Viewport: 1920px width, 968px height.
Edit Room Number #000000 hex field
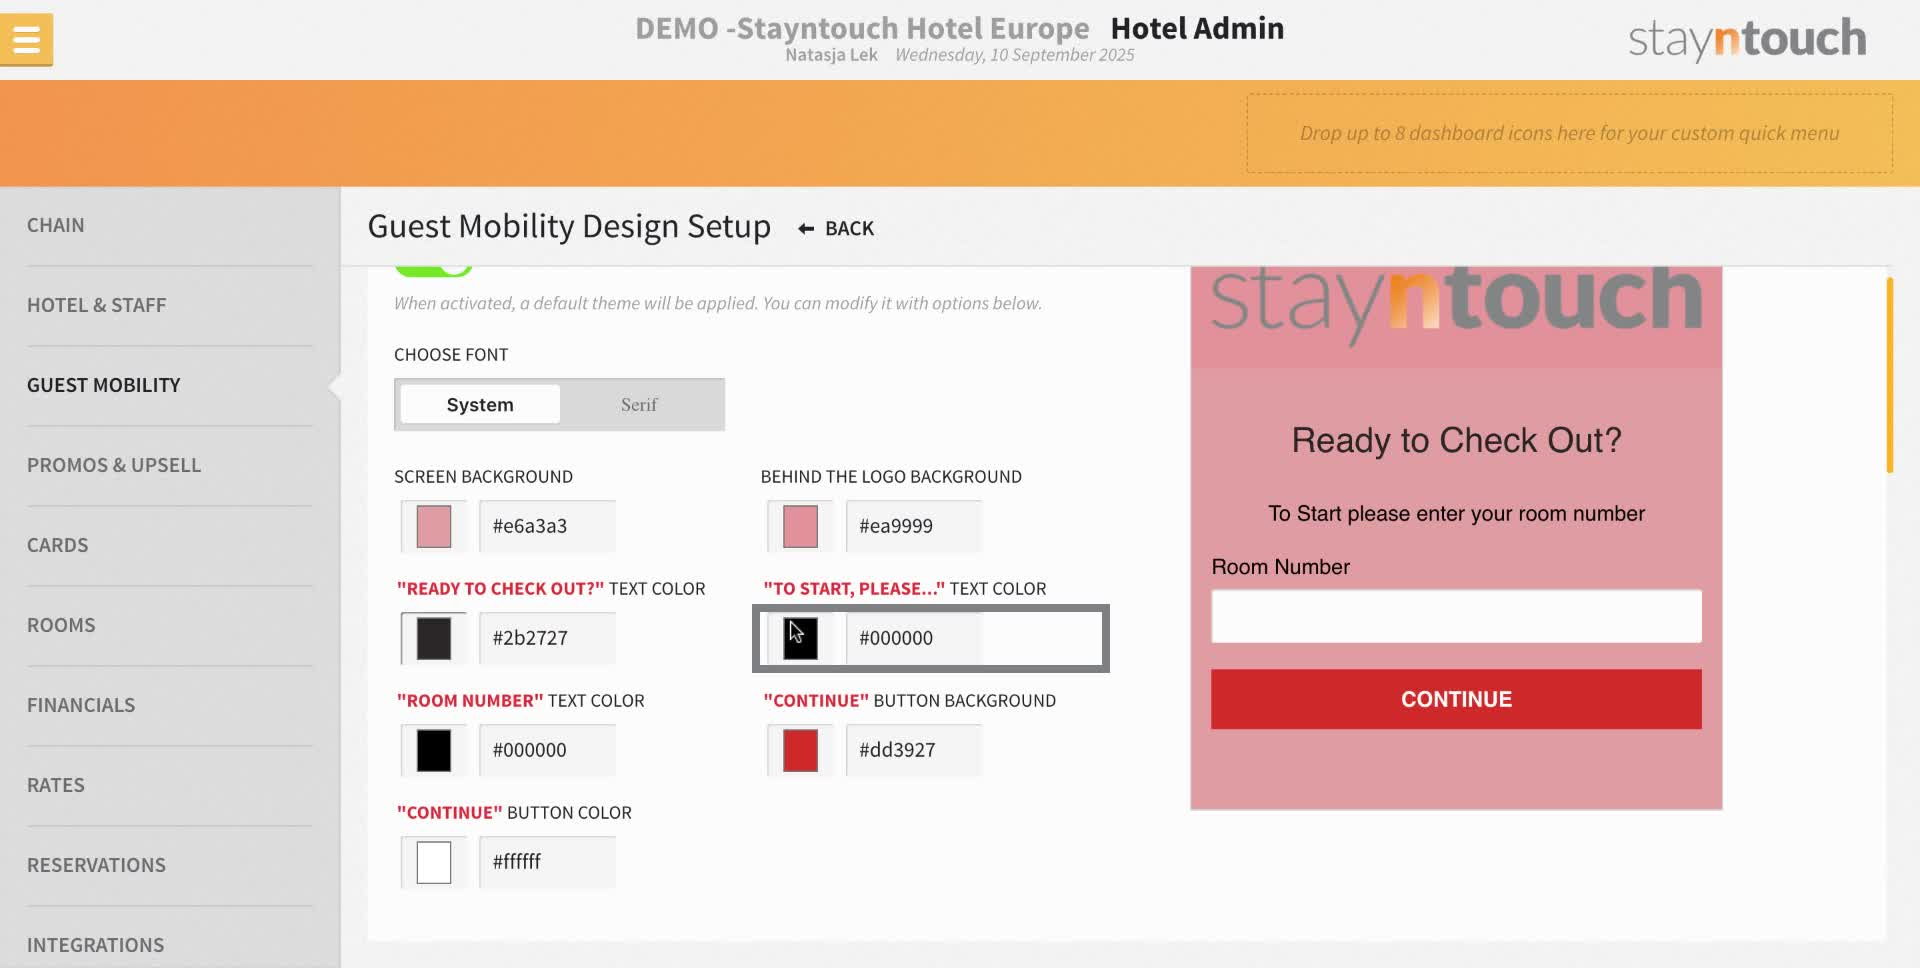click(547, 750)
